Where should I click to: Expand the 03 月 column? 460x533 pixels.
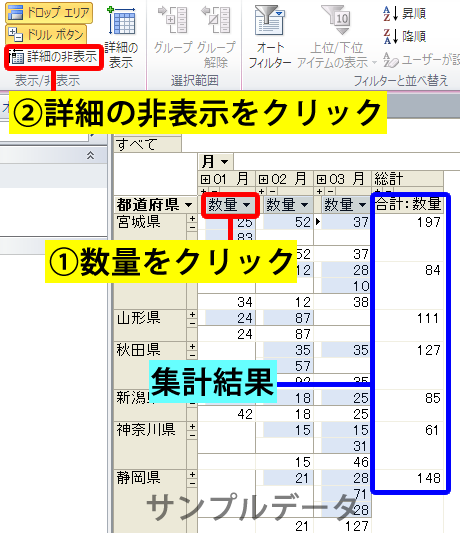click(321, 179)
